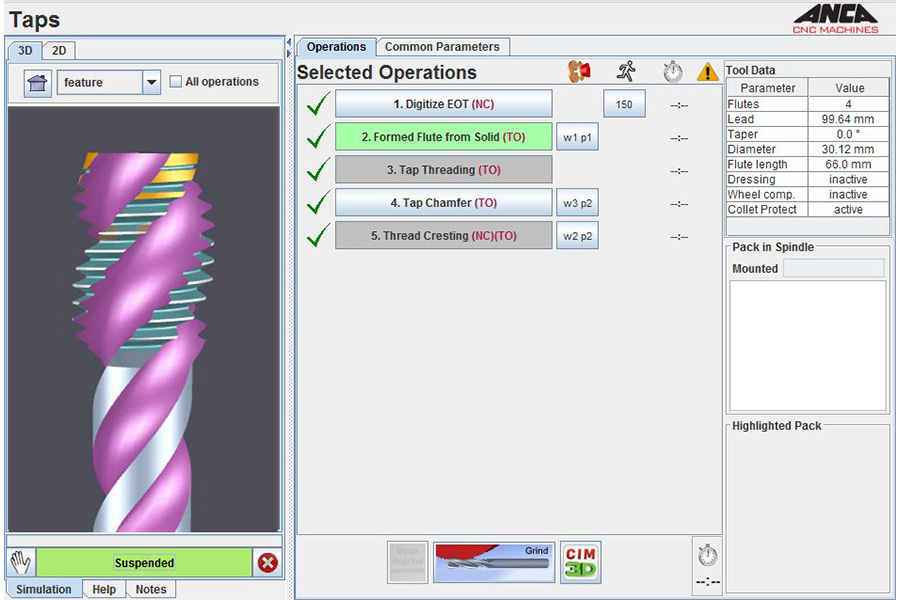Image resolution: width=900 pixels, height=600 pixels.
Task: Switch to the 2D view tab
Action: pyautogui.click(x=59, y=51)
